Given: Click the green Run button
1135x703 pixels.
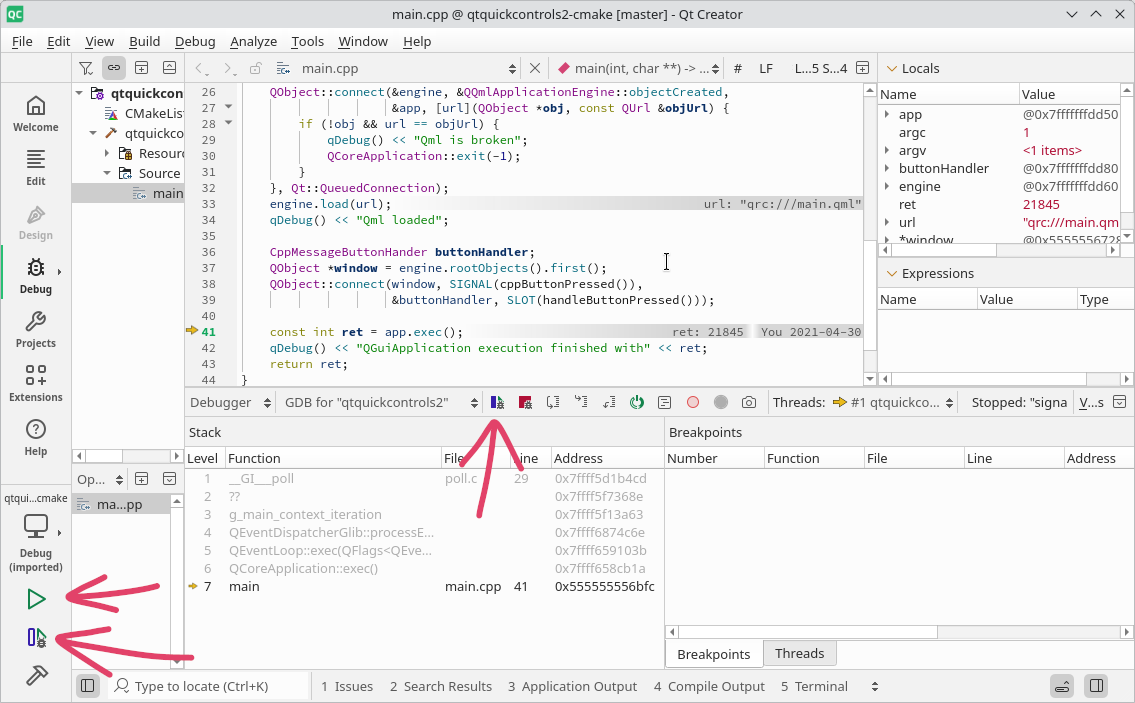Looking at the screenshot, I should 36,599.
